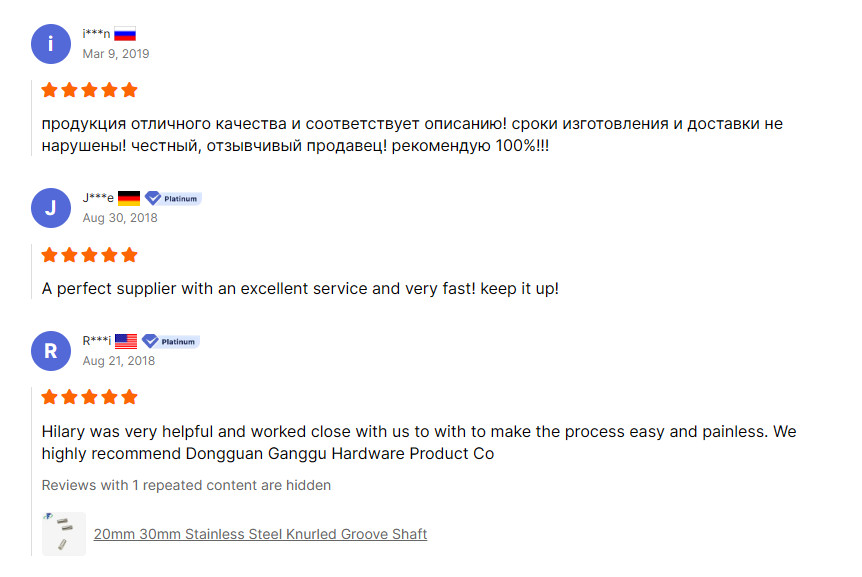Click the reviewer name J***e
862x577 pixels.
click(98, 198)
